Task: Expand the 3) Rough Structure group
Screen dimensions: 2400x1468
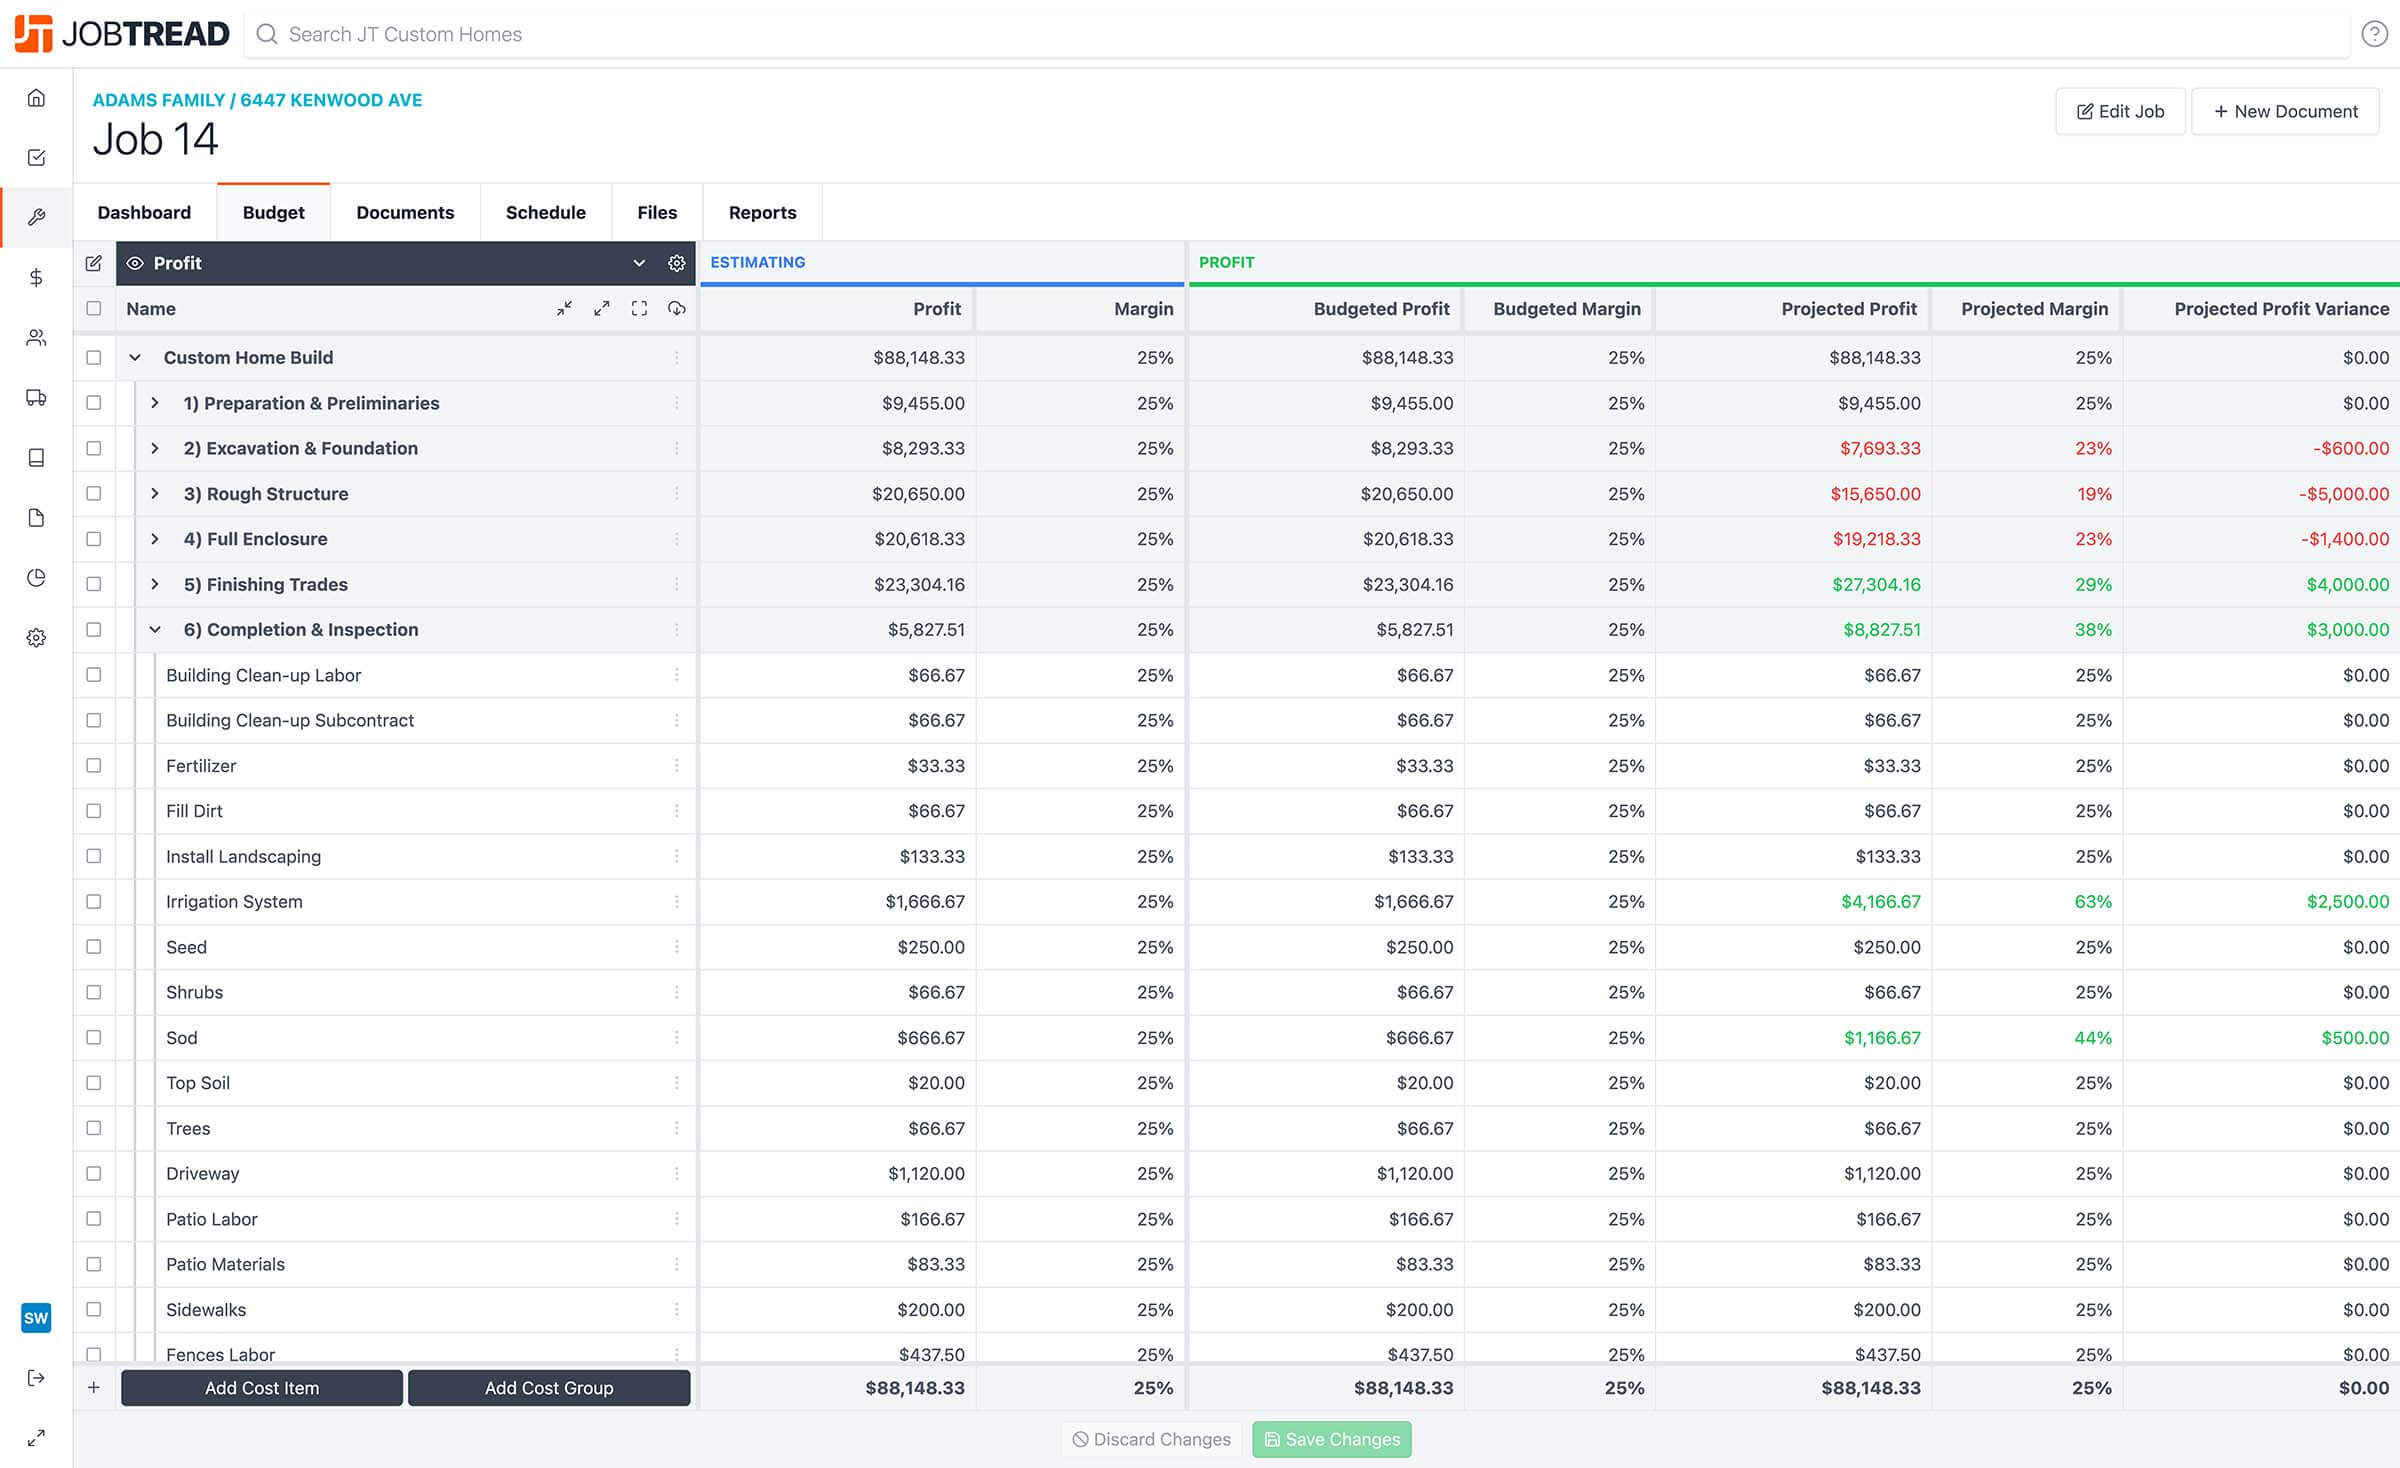Action: pos(155,494)
